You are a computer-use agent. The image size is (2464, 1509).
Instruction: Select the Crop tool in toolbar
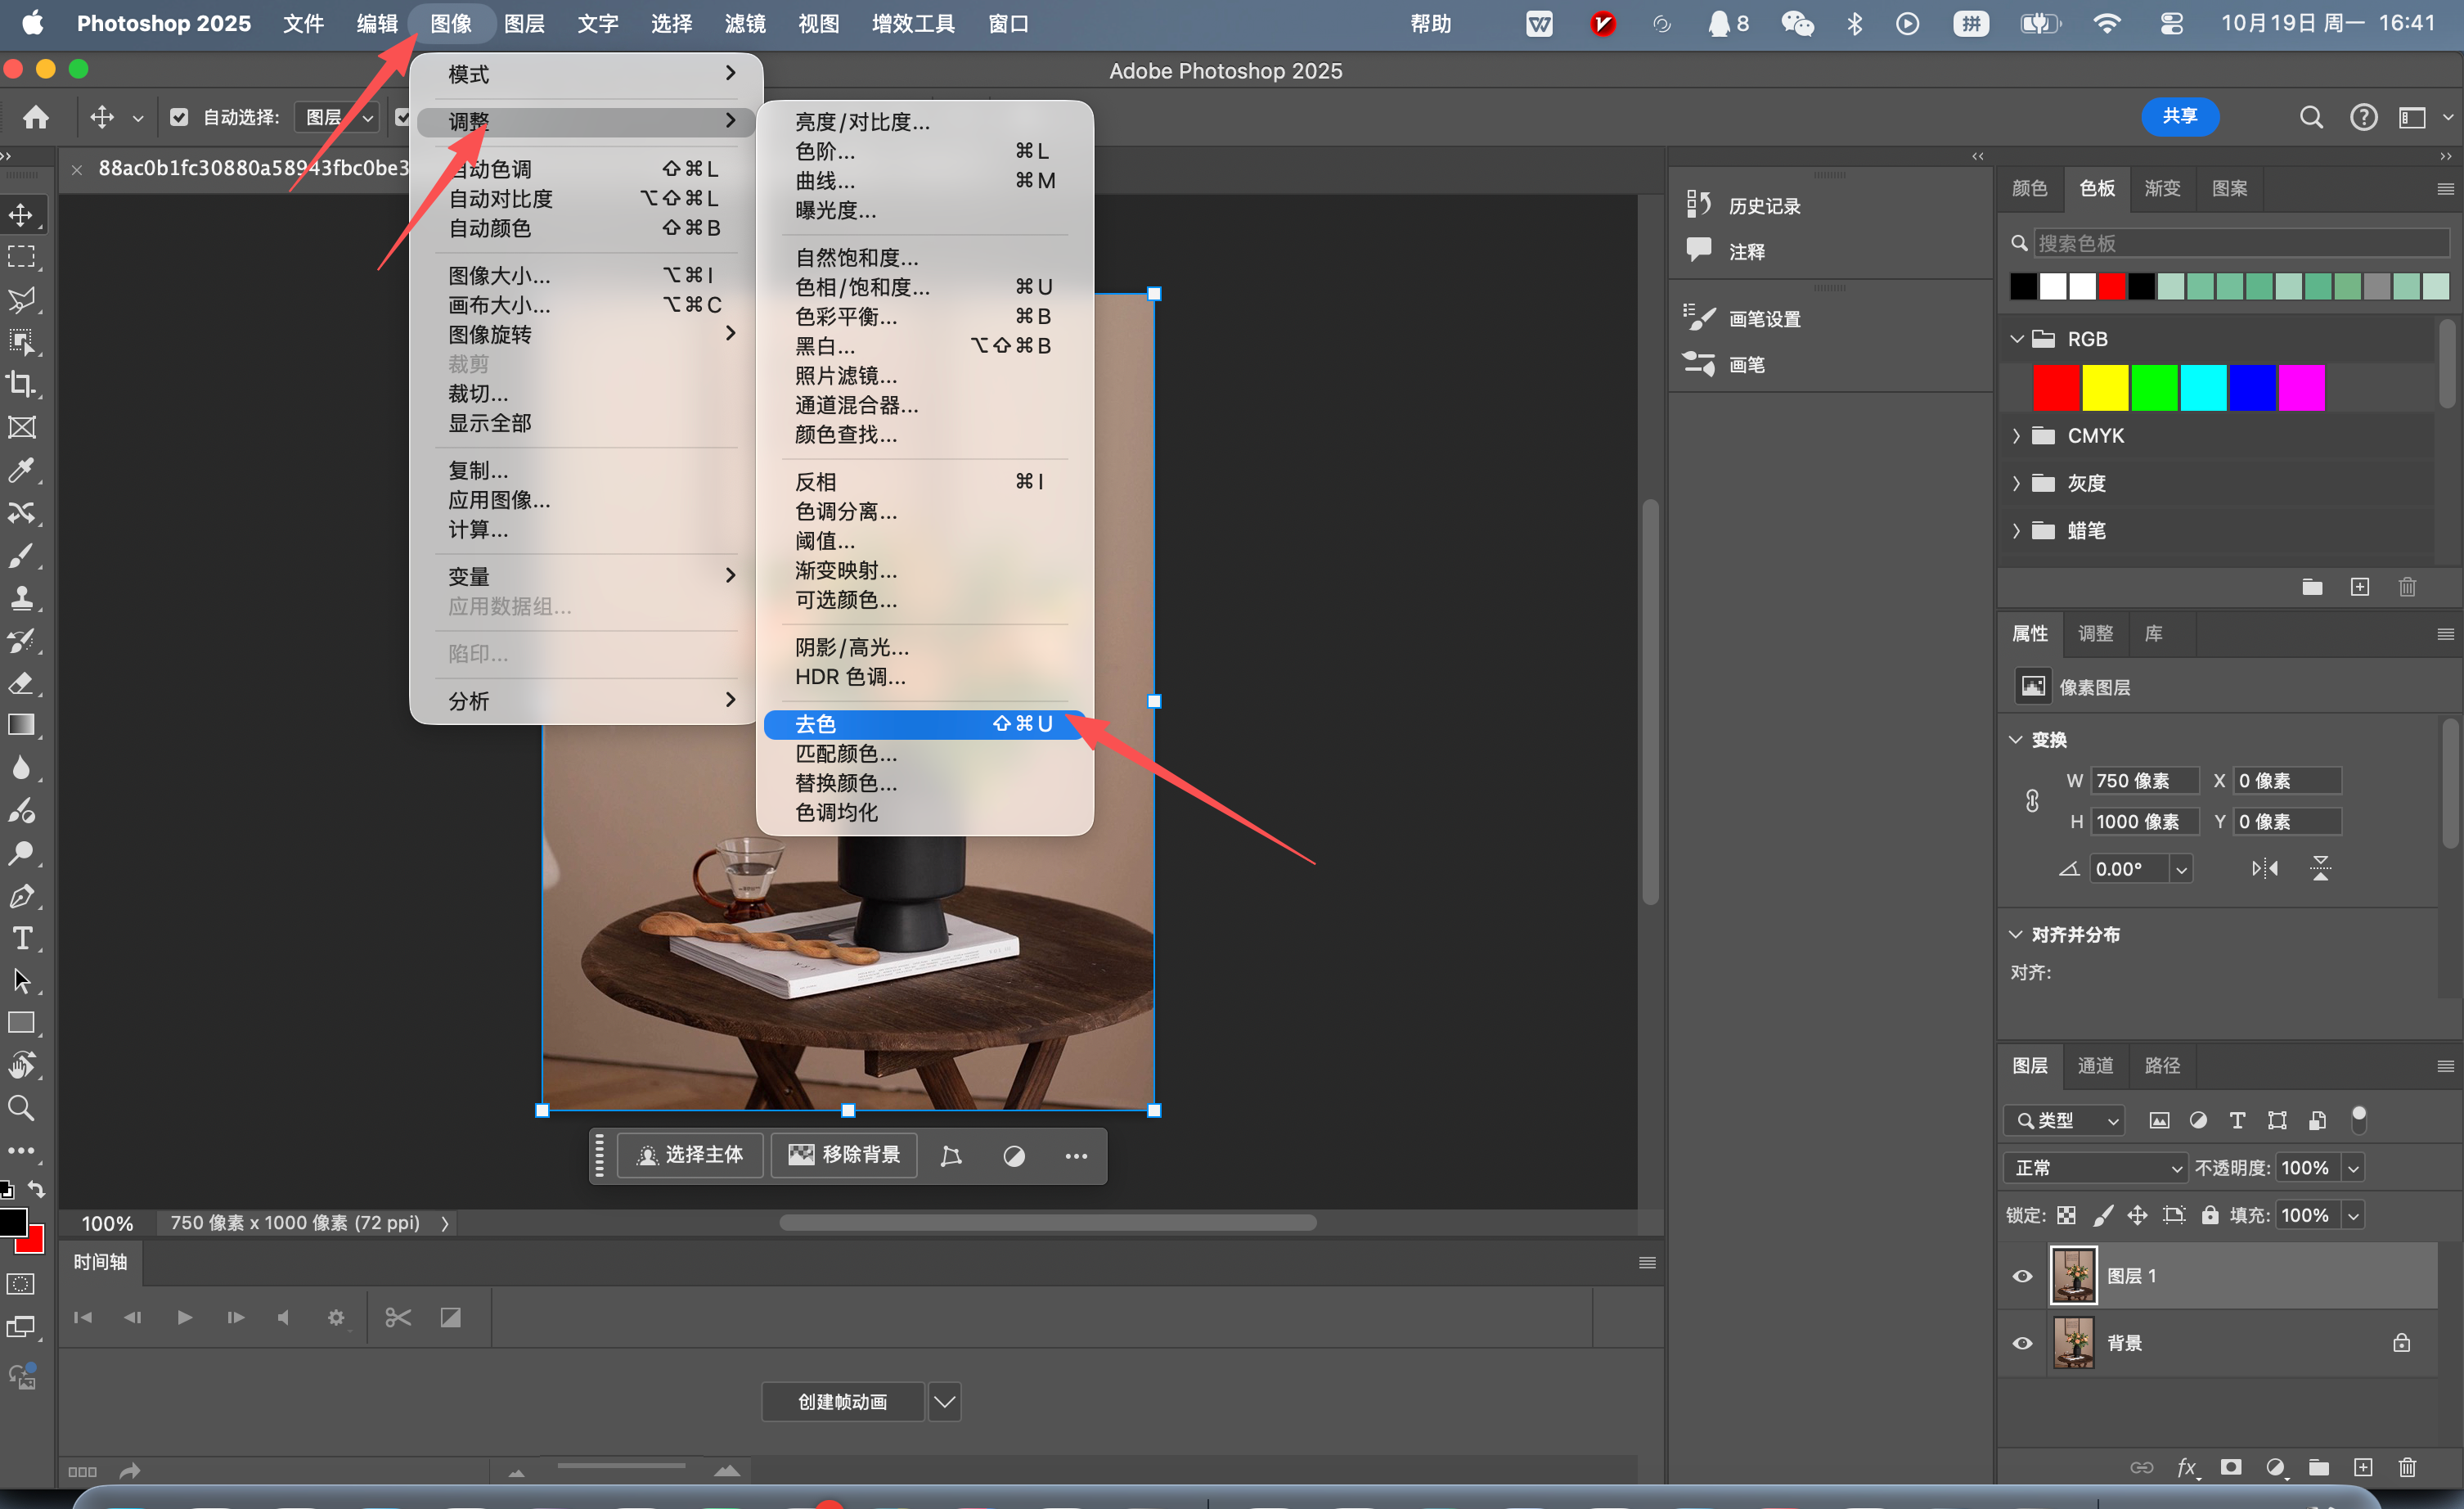(x=22, y=385)
